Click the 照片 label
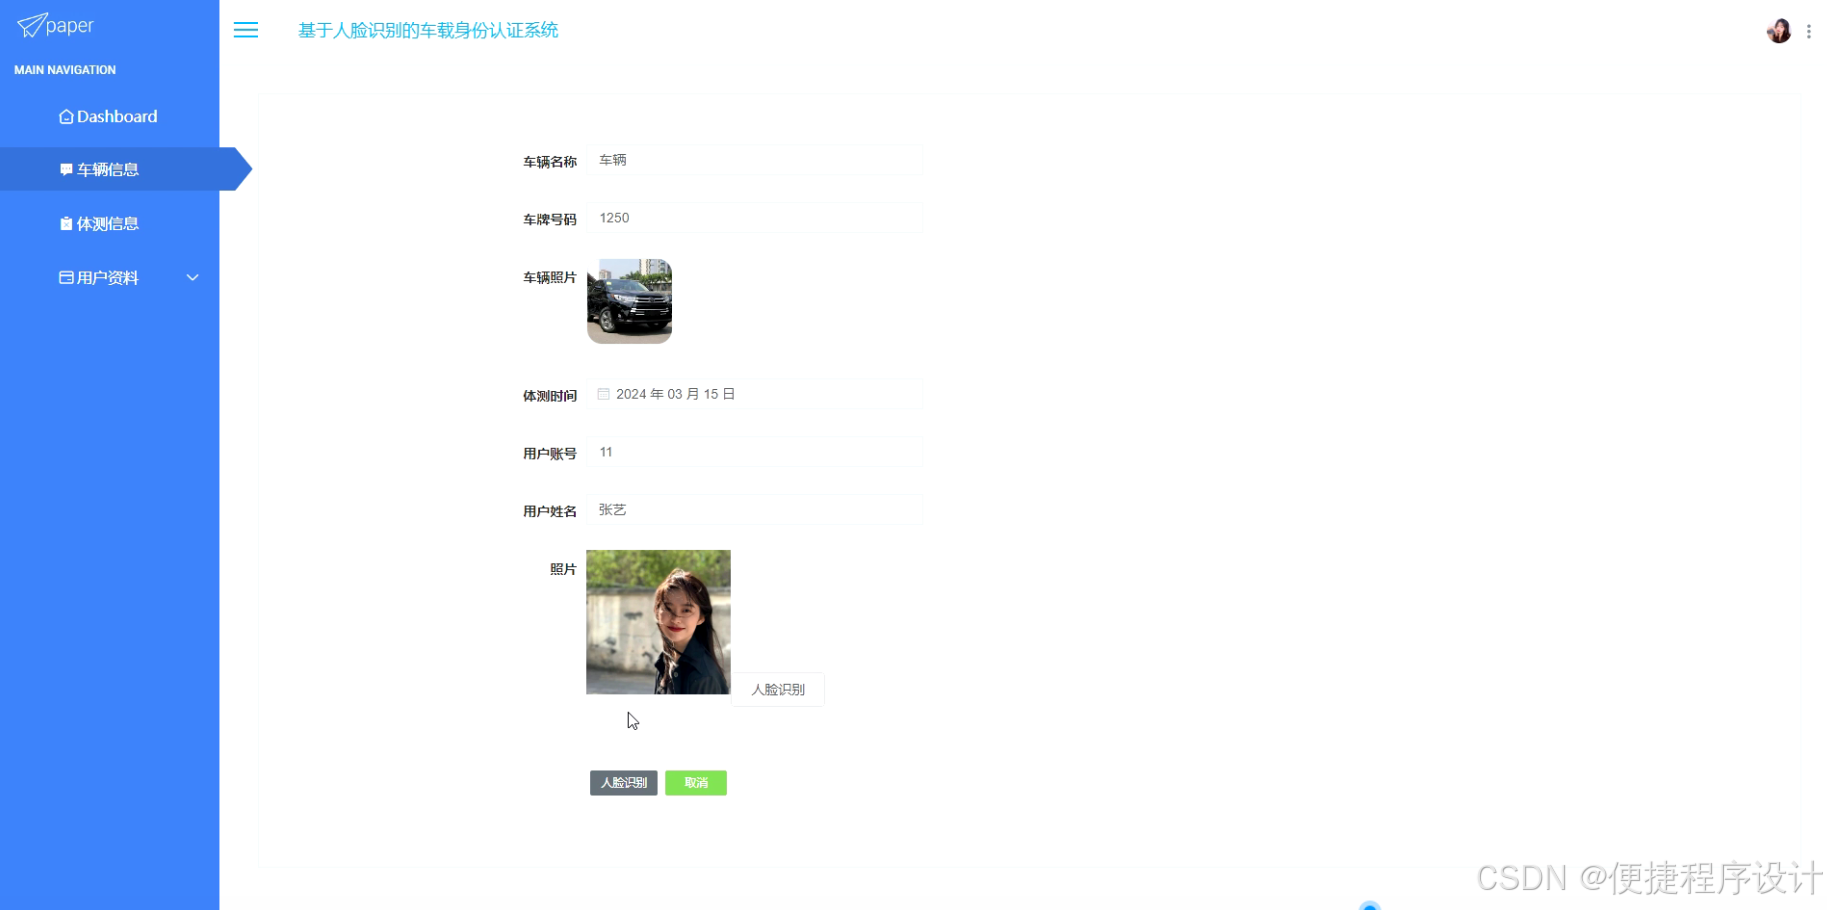1827x910 pixels. click(563, 569)
